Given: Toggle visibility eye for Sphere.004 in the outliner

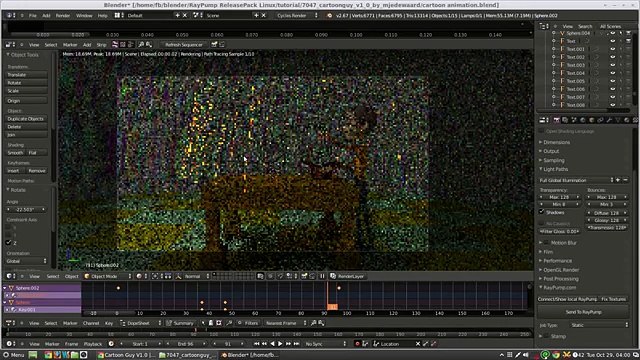Looking at the screenshot, I should click(613, 33).
